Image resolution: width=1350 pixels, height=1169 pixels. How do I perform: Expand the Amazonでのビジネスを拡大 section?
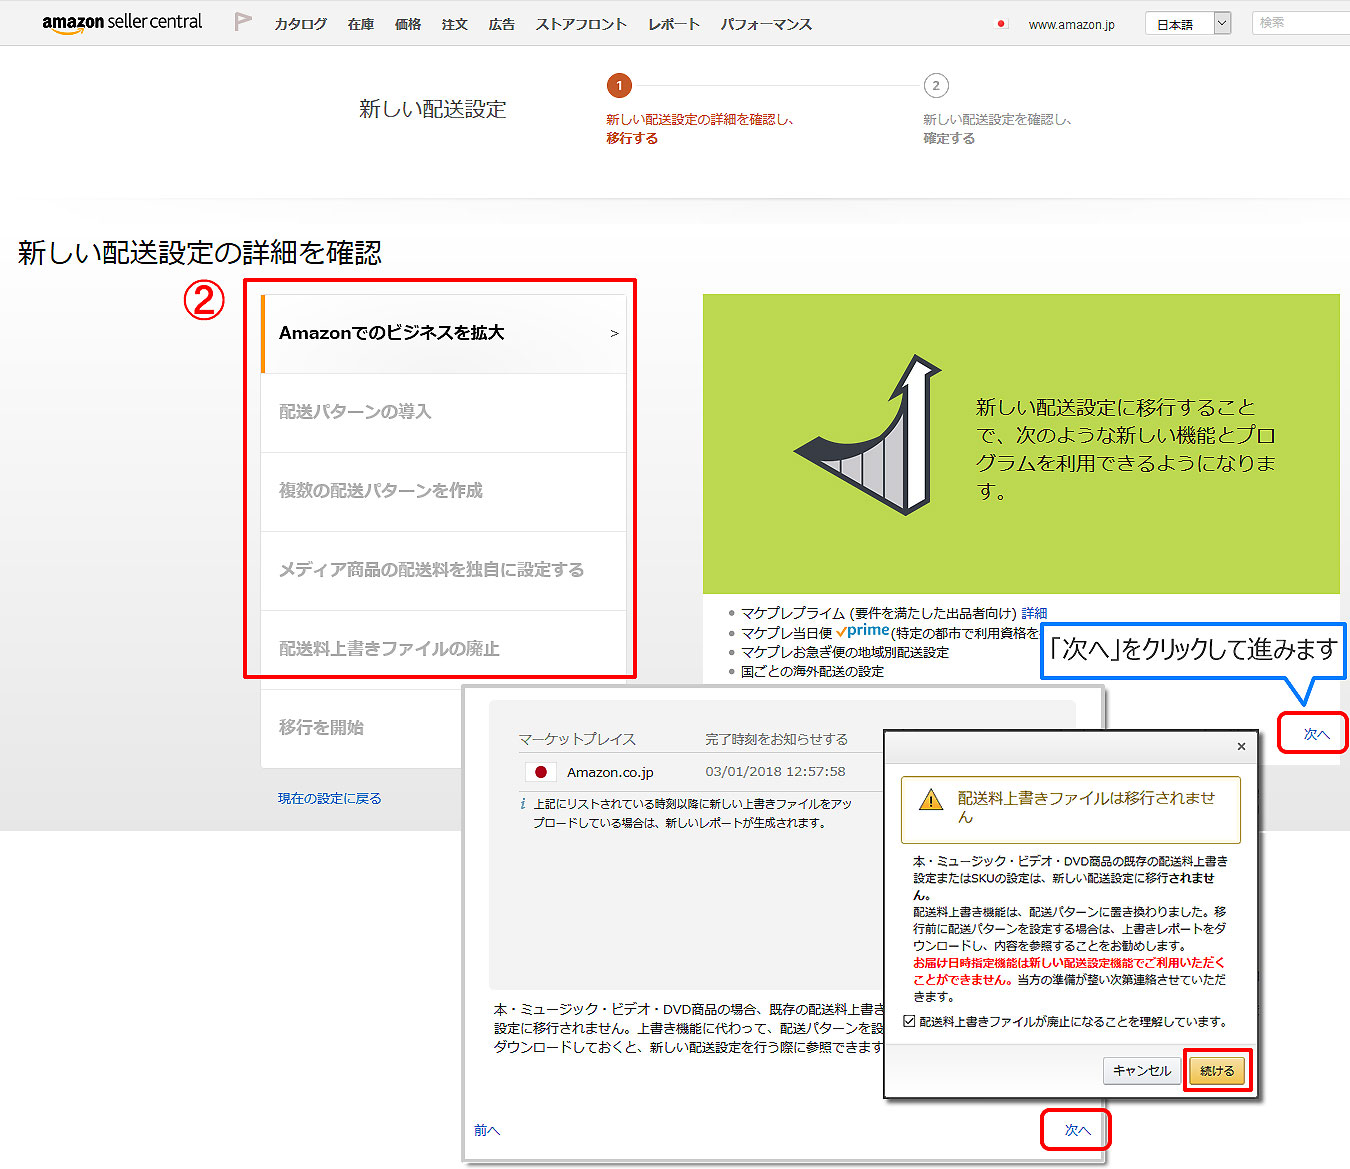[x=443, y=333]
